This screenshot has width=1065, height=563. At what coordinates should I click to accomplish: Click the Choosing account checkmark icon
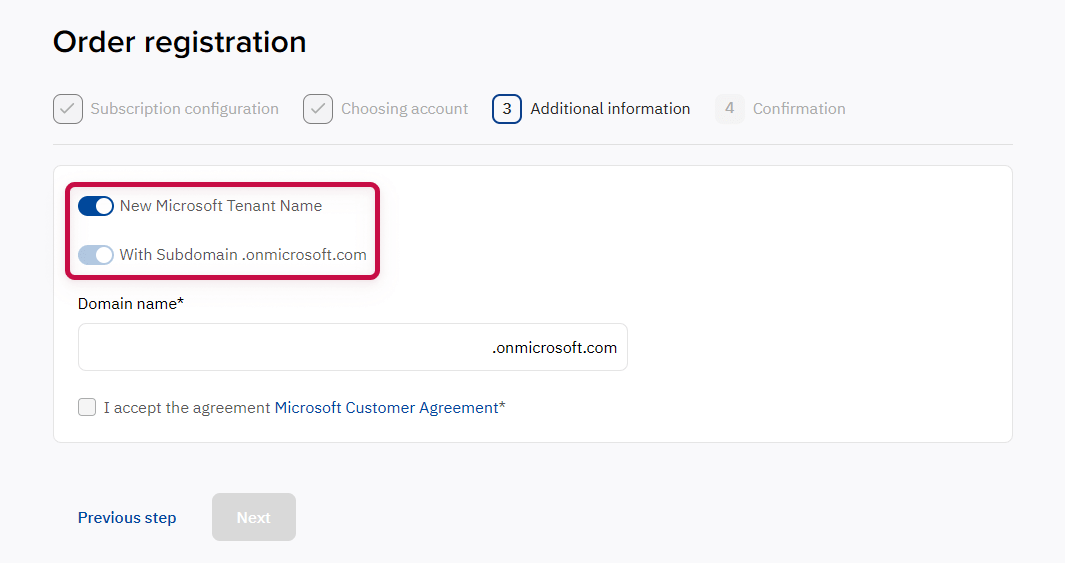tap(318, 109)
